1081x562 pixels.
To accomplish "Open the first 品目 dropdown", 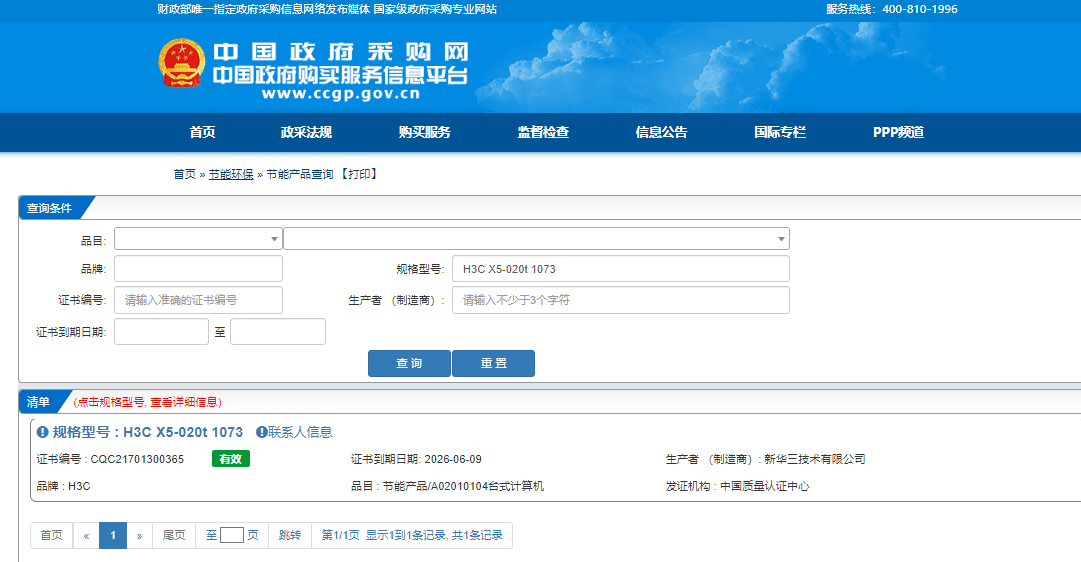I will click(x=198, y=239).
